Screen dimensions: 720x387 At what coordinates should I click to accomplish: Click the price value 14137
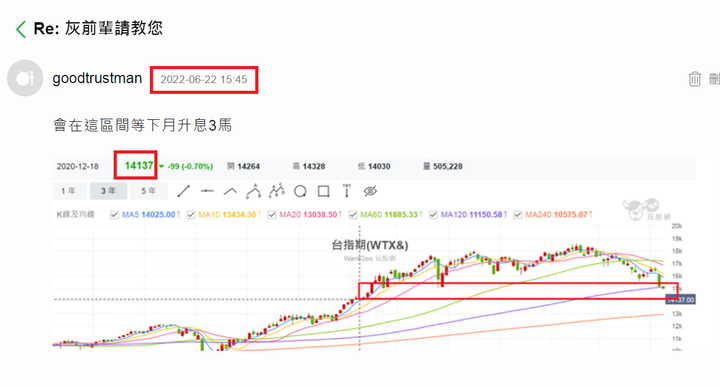139,166
